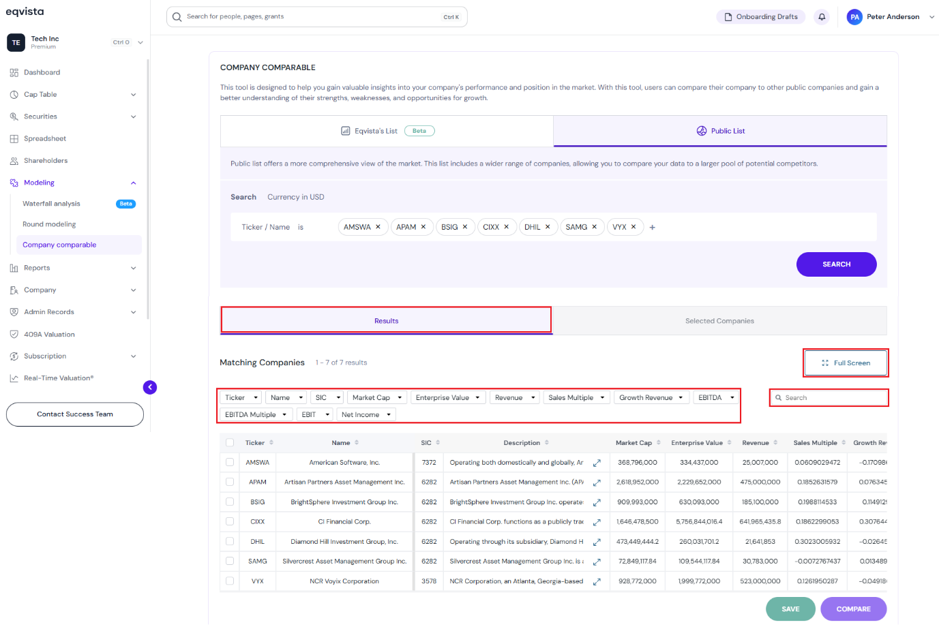
Task: Check the VYX row checkbox
Action: [230, 581]
